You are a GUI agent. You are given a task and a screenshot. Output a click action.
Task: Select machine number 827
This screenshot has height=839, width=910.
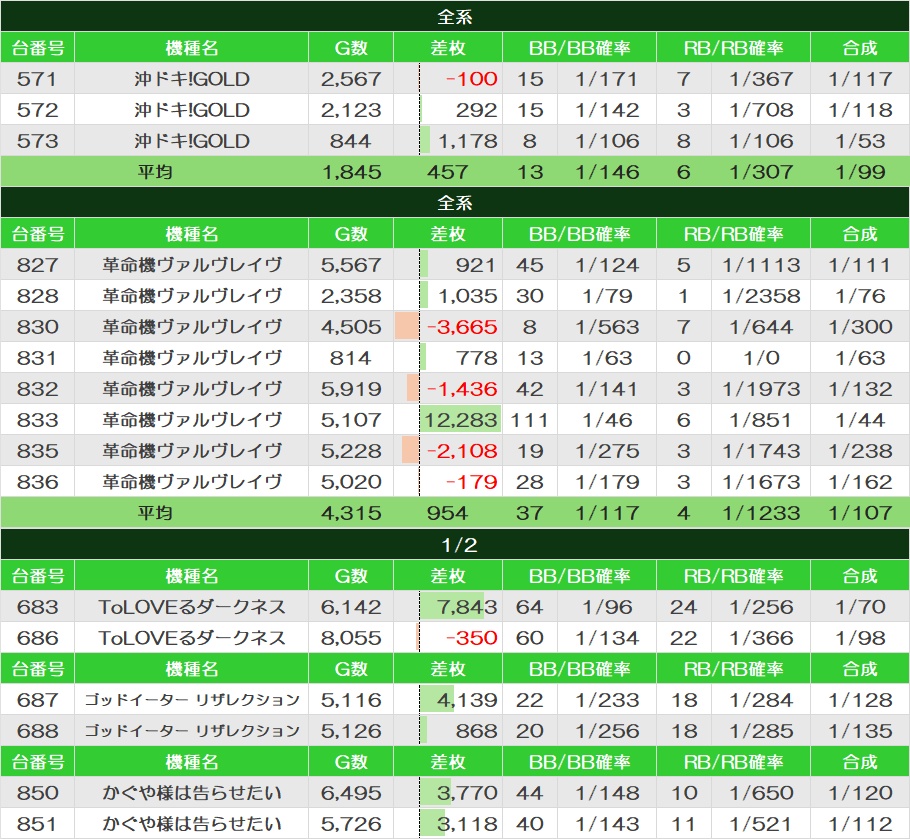click(37, 265)
